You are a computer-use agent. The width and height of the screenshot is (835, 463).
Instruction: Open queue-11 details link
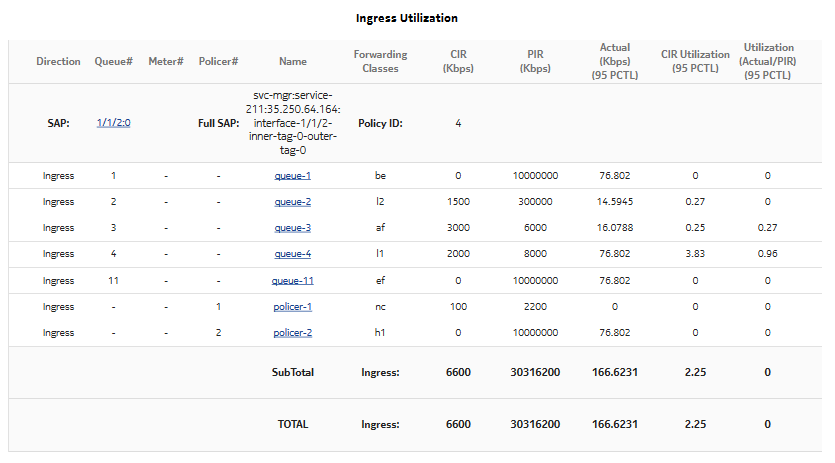point(293,281)
